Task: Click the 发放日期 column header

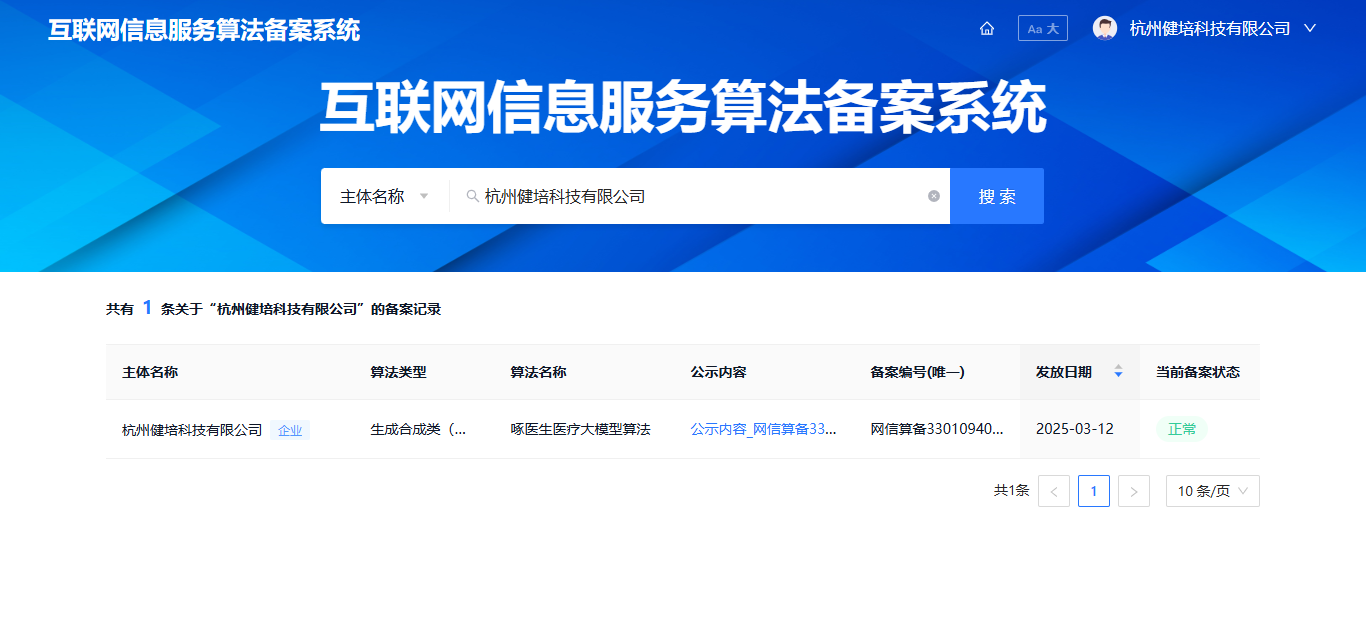Action: pyautogui.click(x=1064, y=372)
